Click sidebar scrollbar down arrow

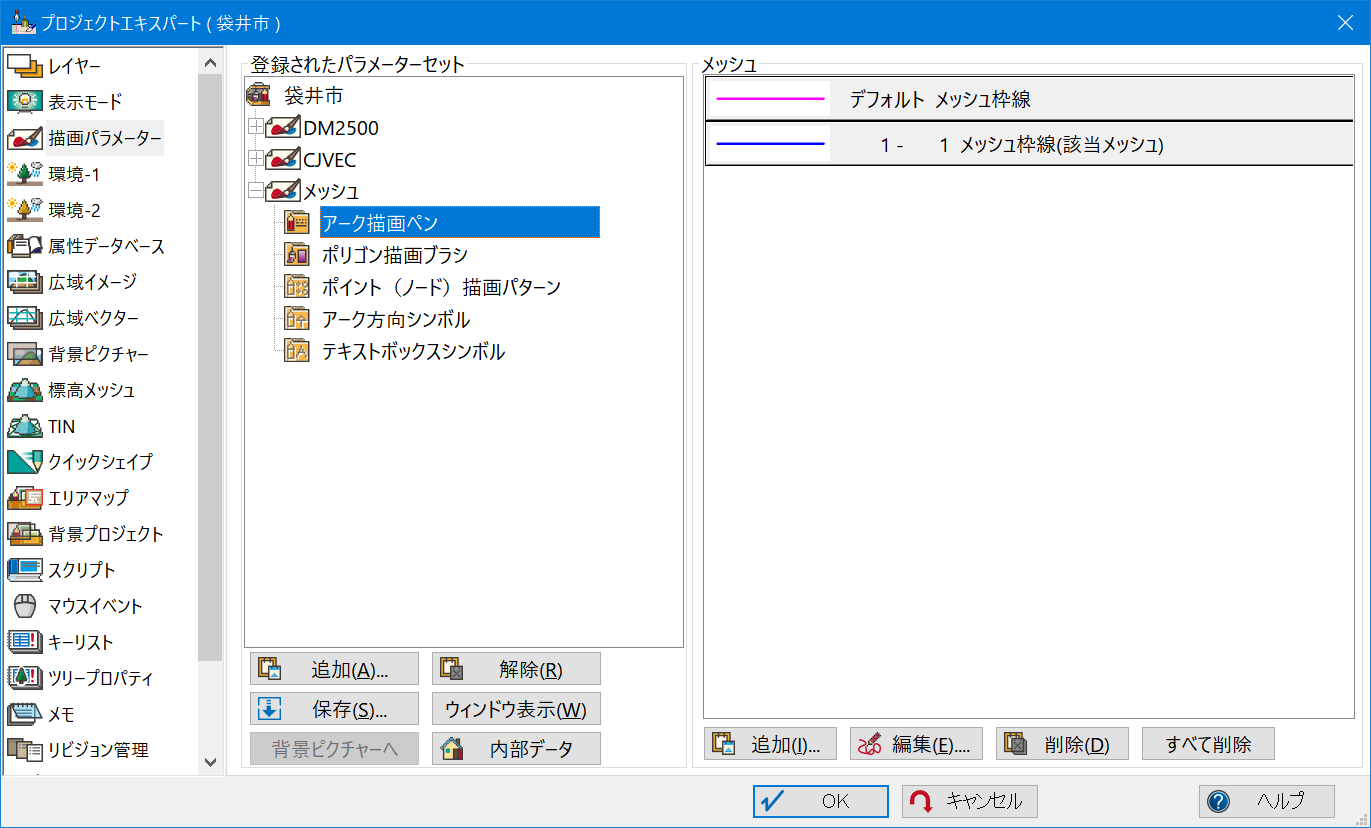point(210,761)
